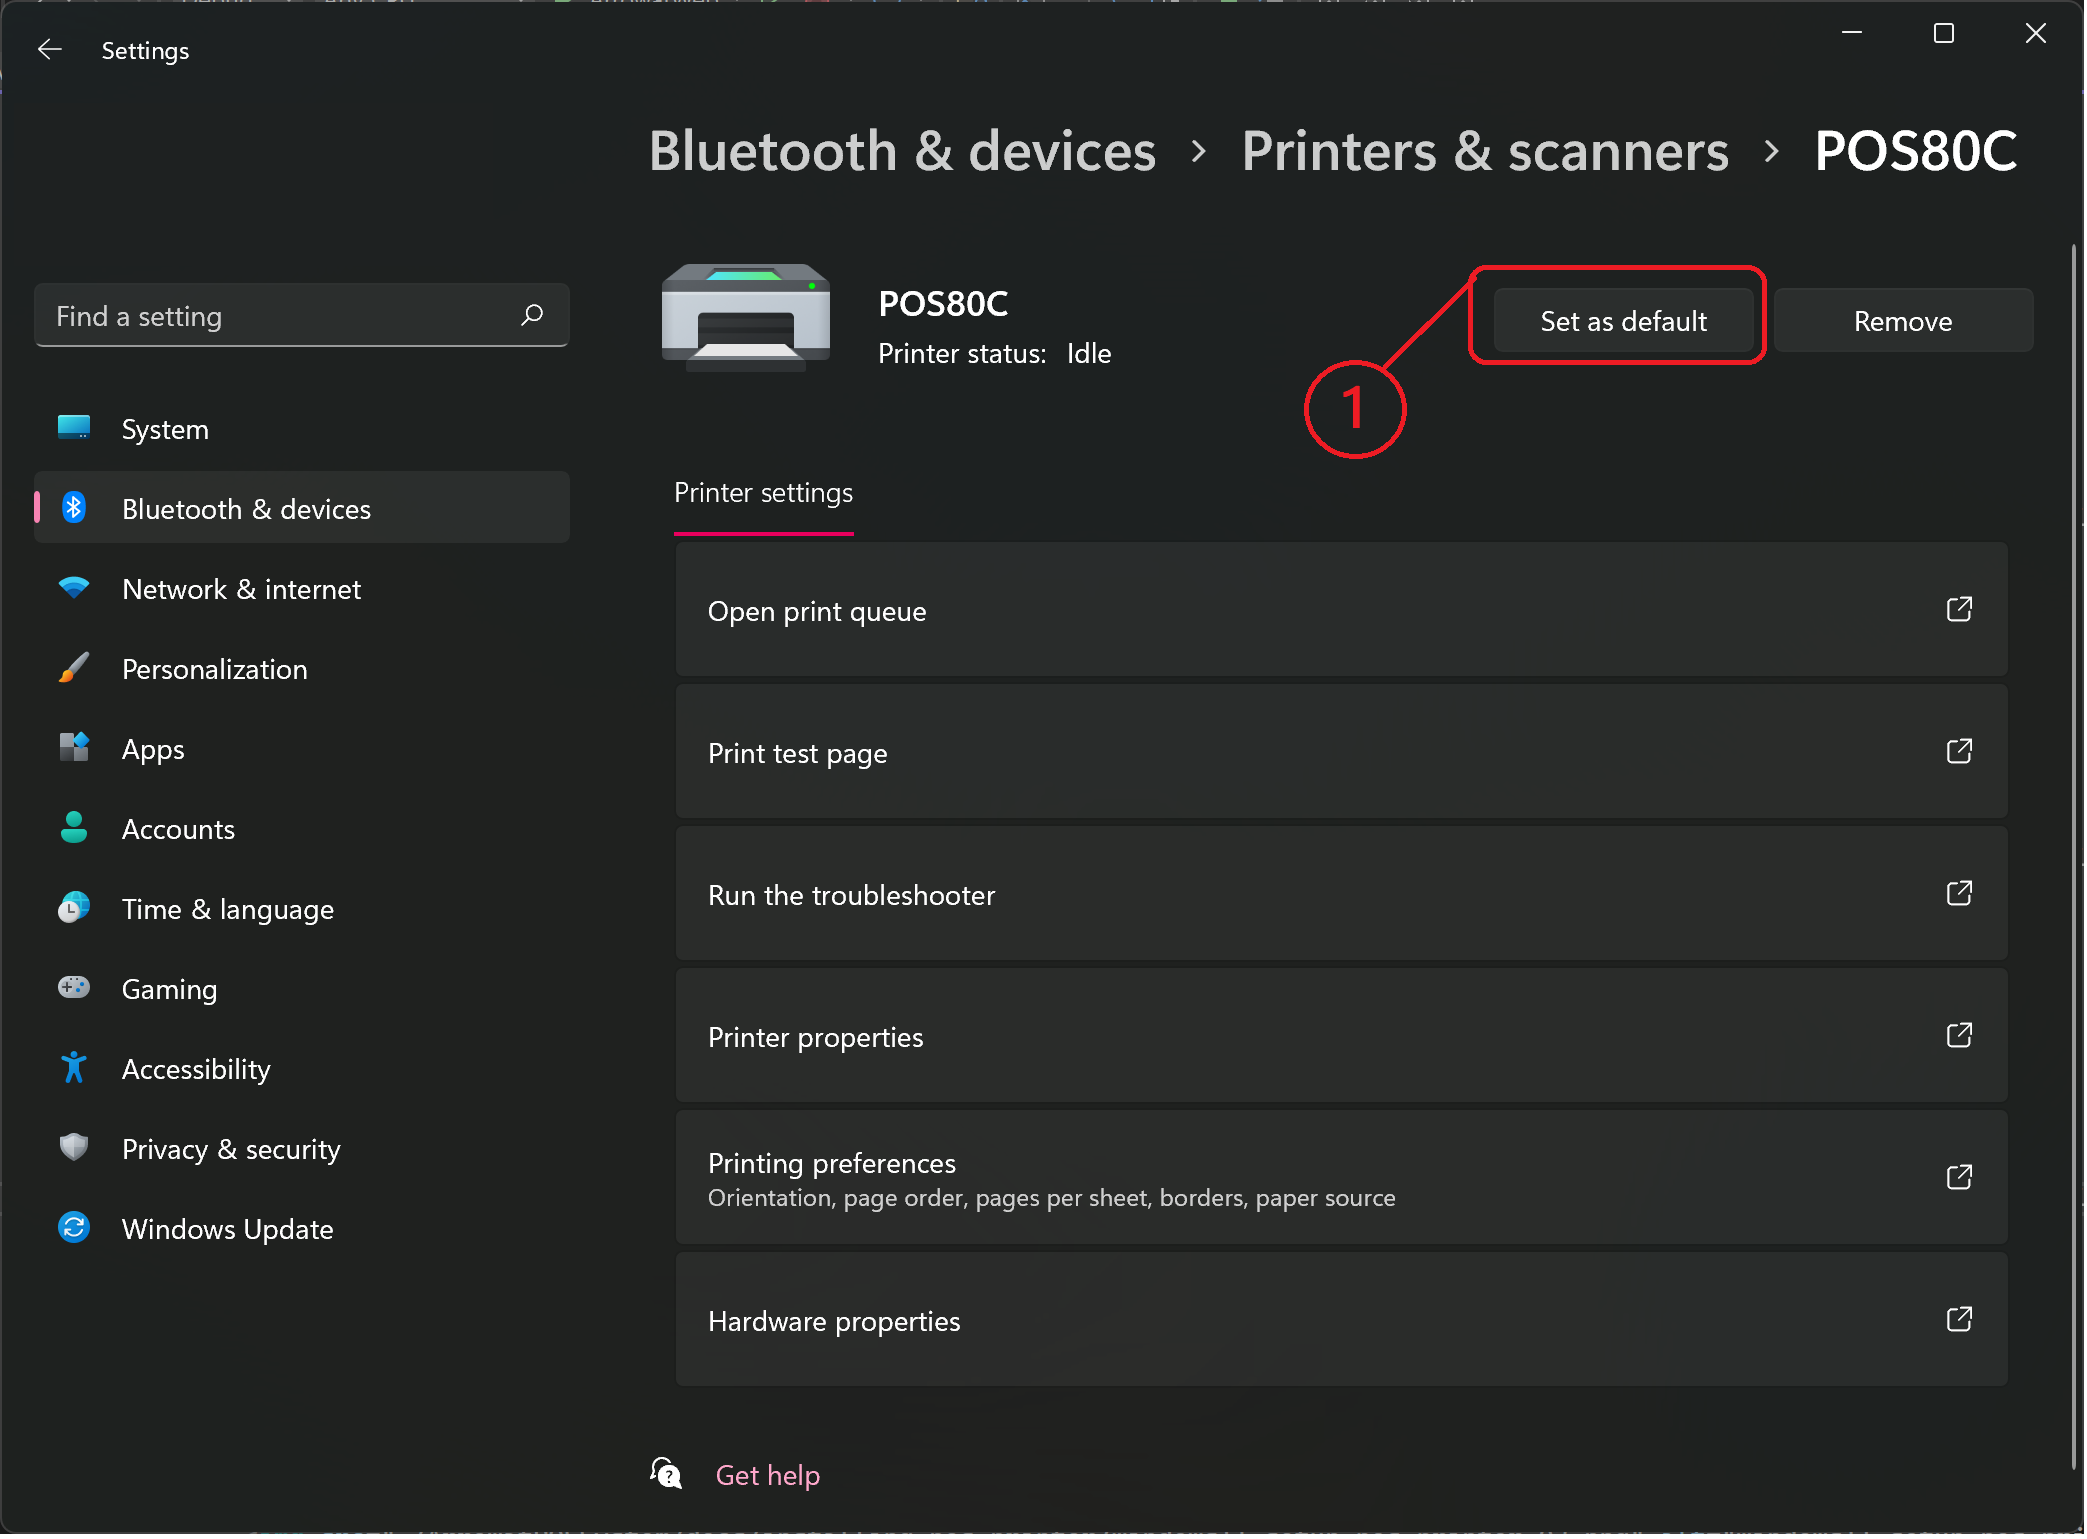Click the Orientation, page order description text
Viewport: 2087px width, 1539px height.
[1053, 1198]
